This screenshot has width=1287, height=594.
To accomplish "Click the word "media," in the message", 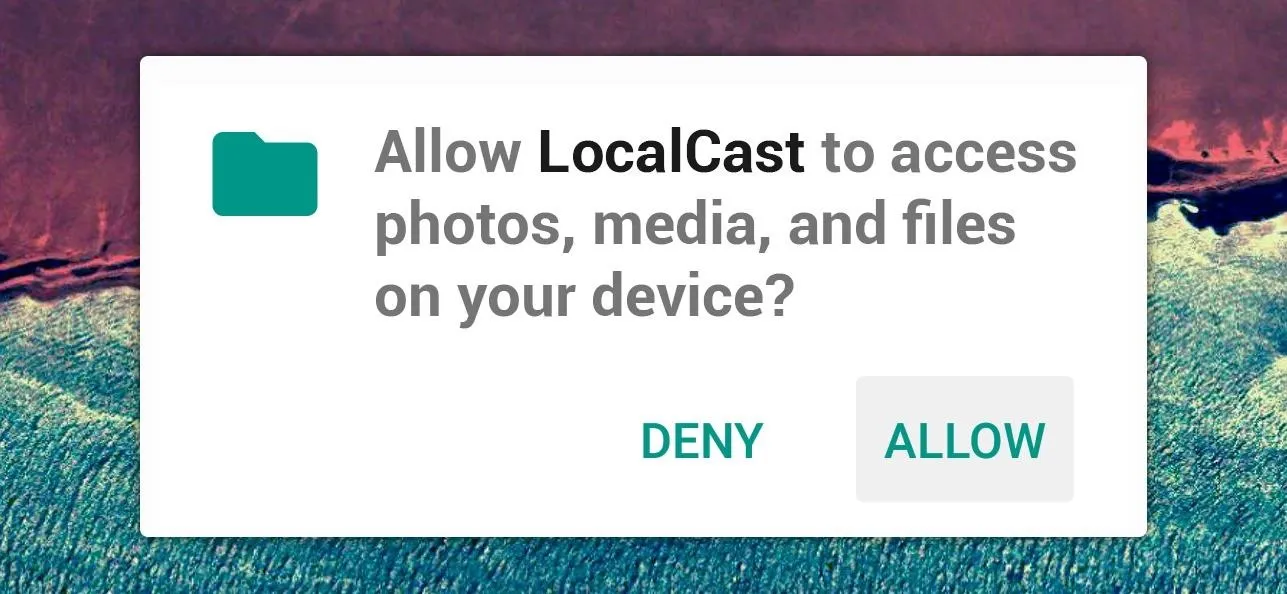I will 682,227.
